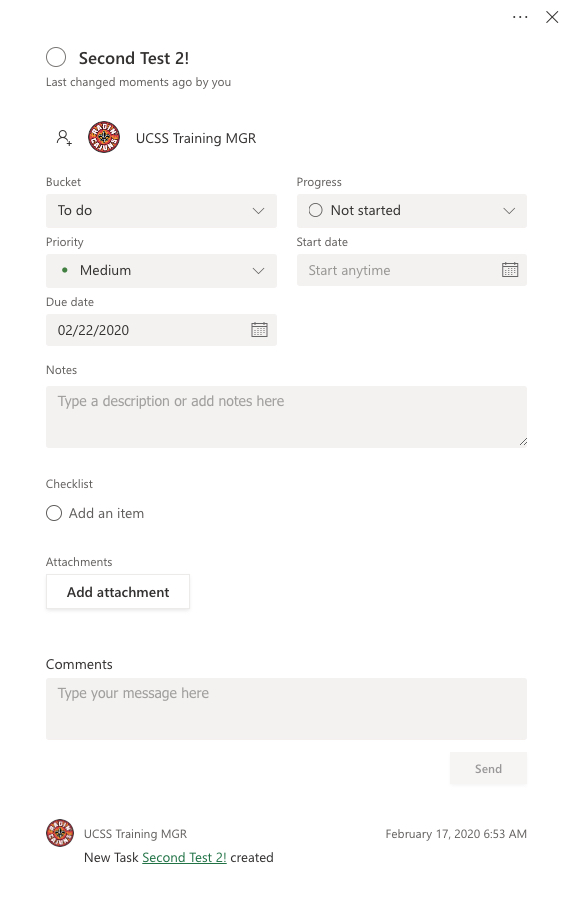Expand the Bucket To do dropdown
The image size is (569, 904).
click(161, 210)
